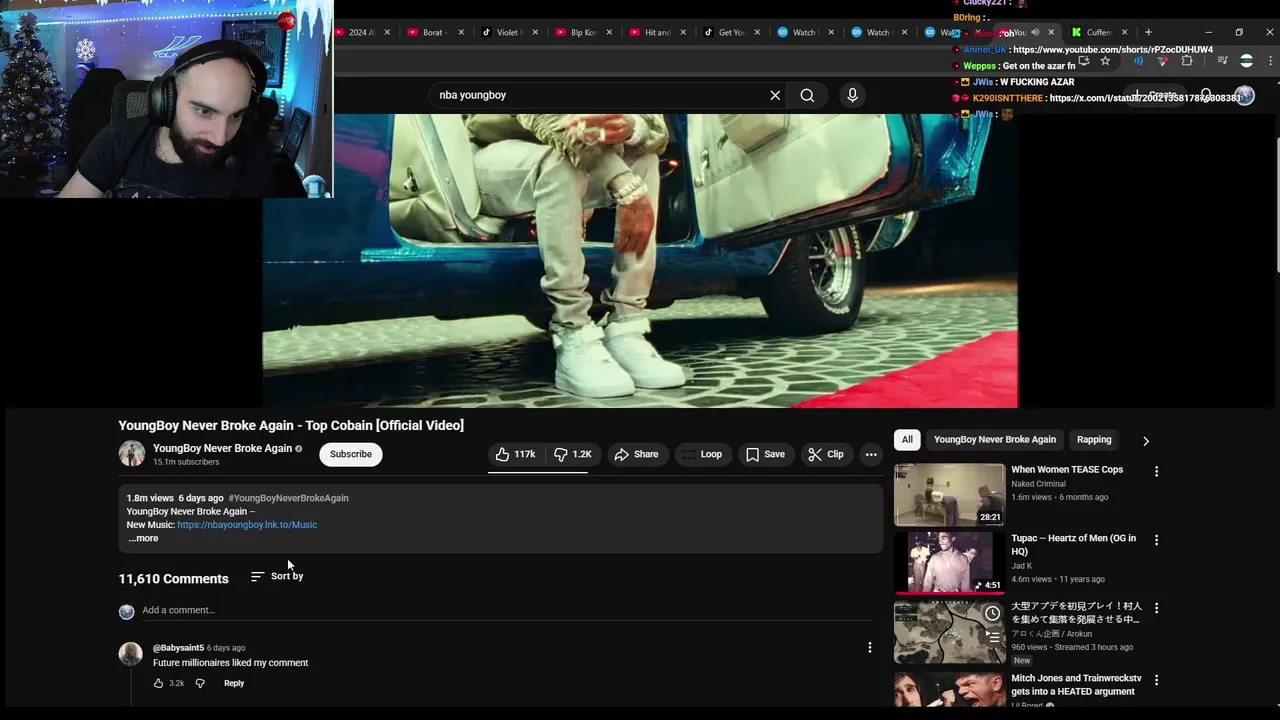This screenshot has width=1280, height=720.
Task: Like the Top Cobain video
Action: click(x=516, y=454)
